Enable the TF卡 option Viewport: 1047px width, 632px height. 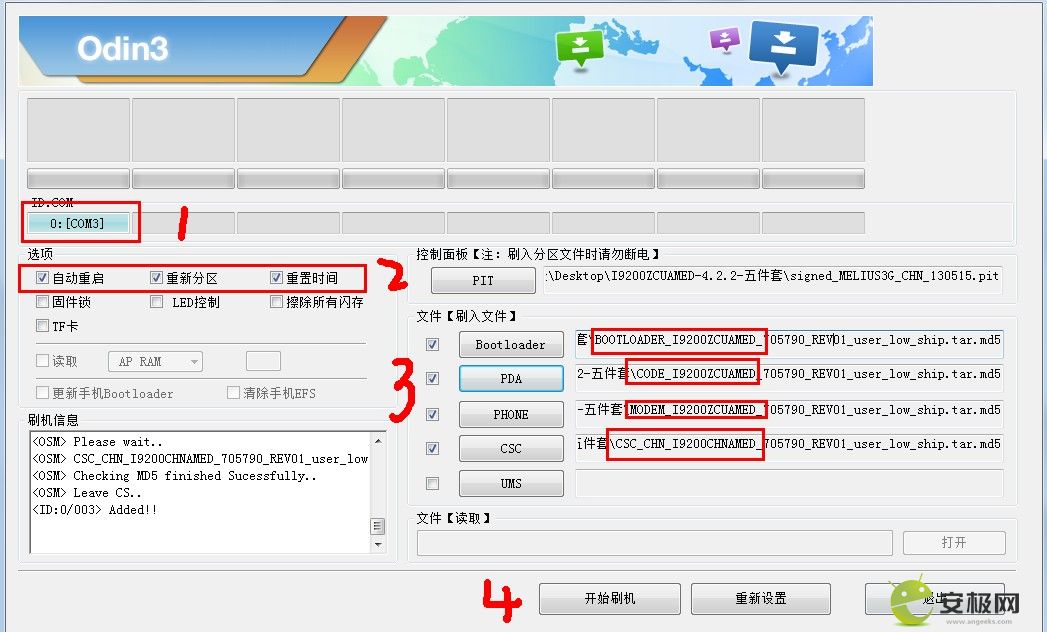tap(43, 326)
